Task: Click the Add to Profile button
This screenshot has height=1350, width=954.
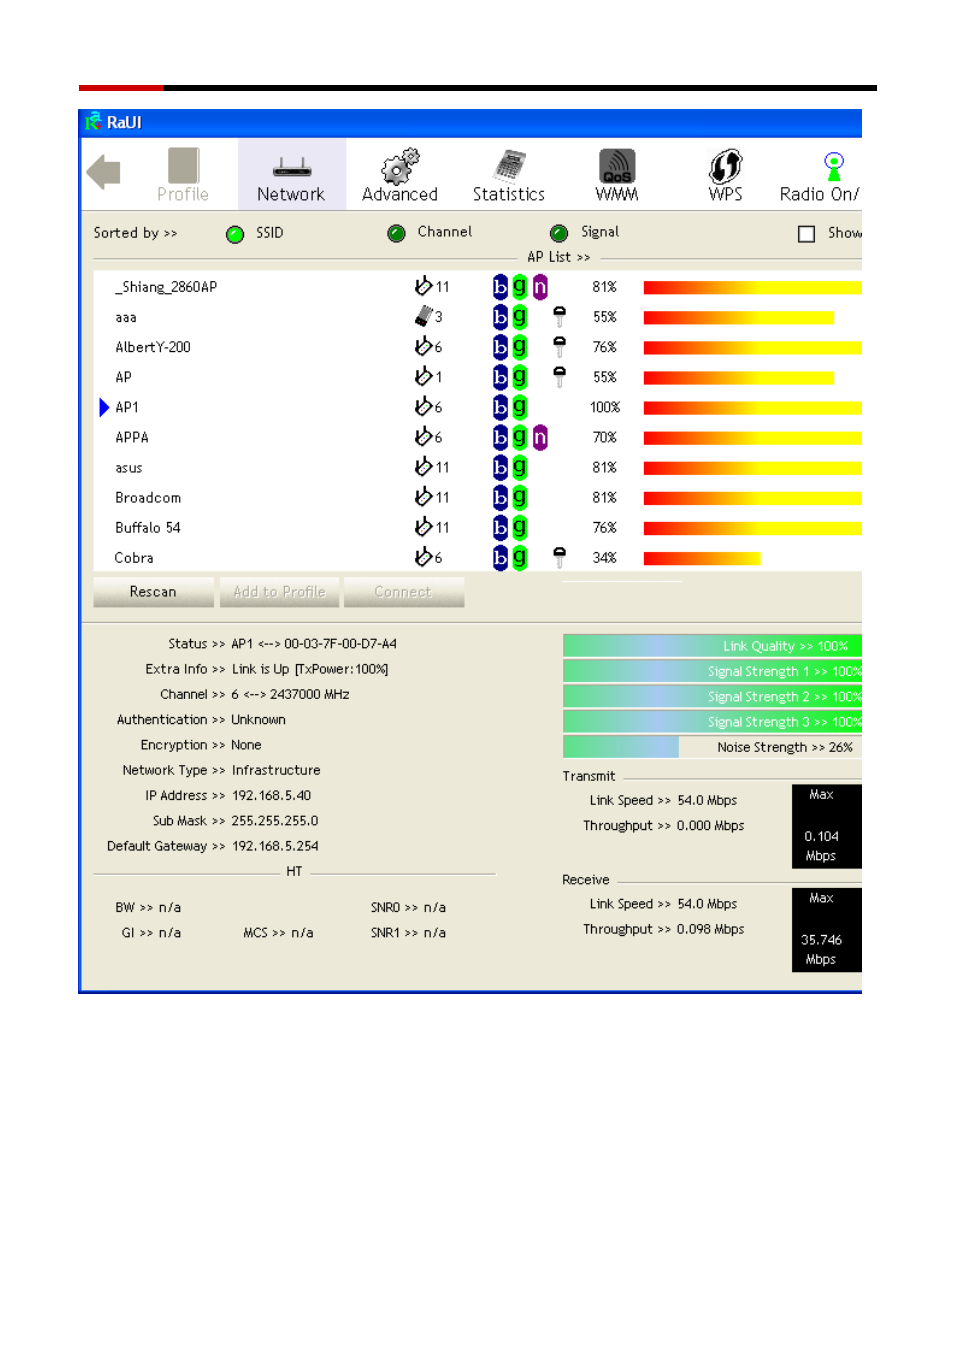Action: click(279, 592)
